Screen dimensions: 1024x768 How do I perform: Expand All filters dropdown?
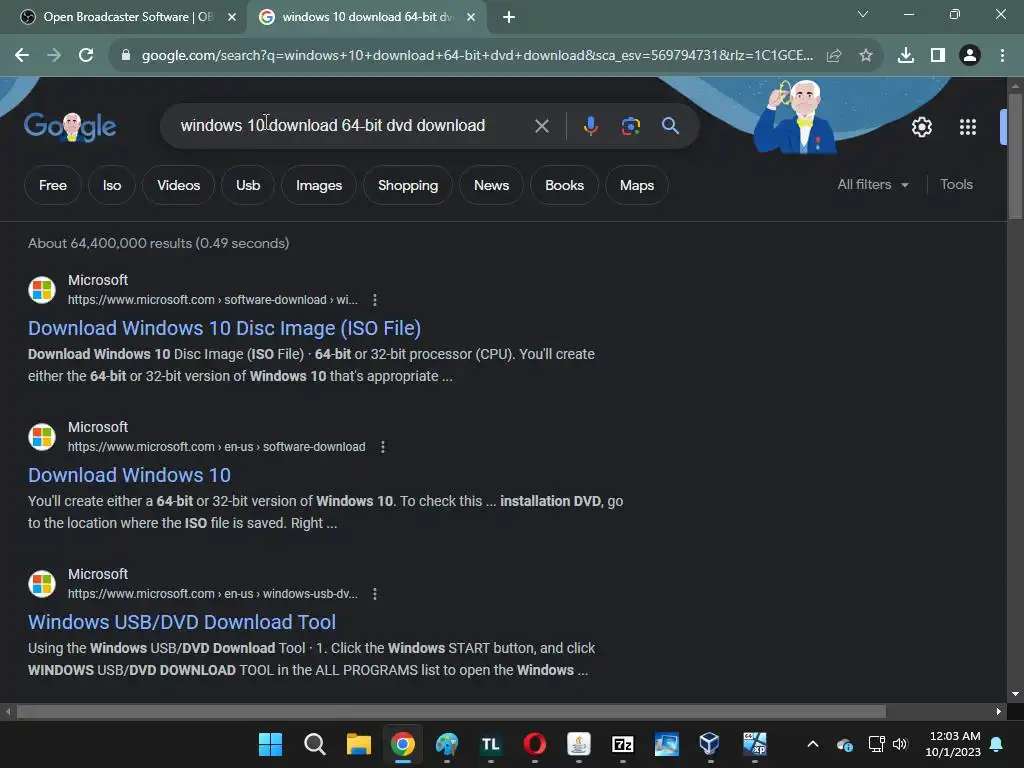(x=873, y=185)
